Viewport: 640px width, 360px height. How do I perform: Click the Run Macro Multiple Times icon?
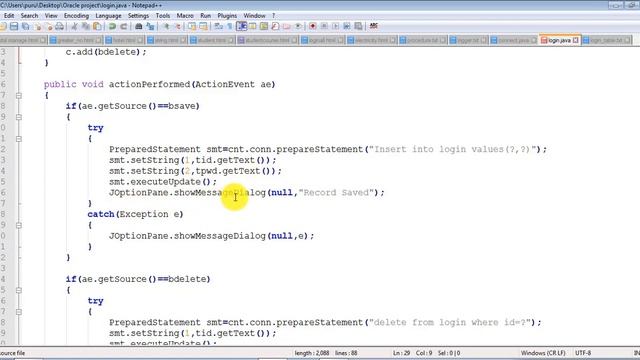click(x=347, y=27)
